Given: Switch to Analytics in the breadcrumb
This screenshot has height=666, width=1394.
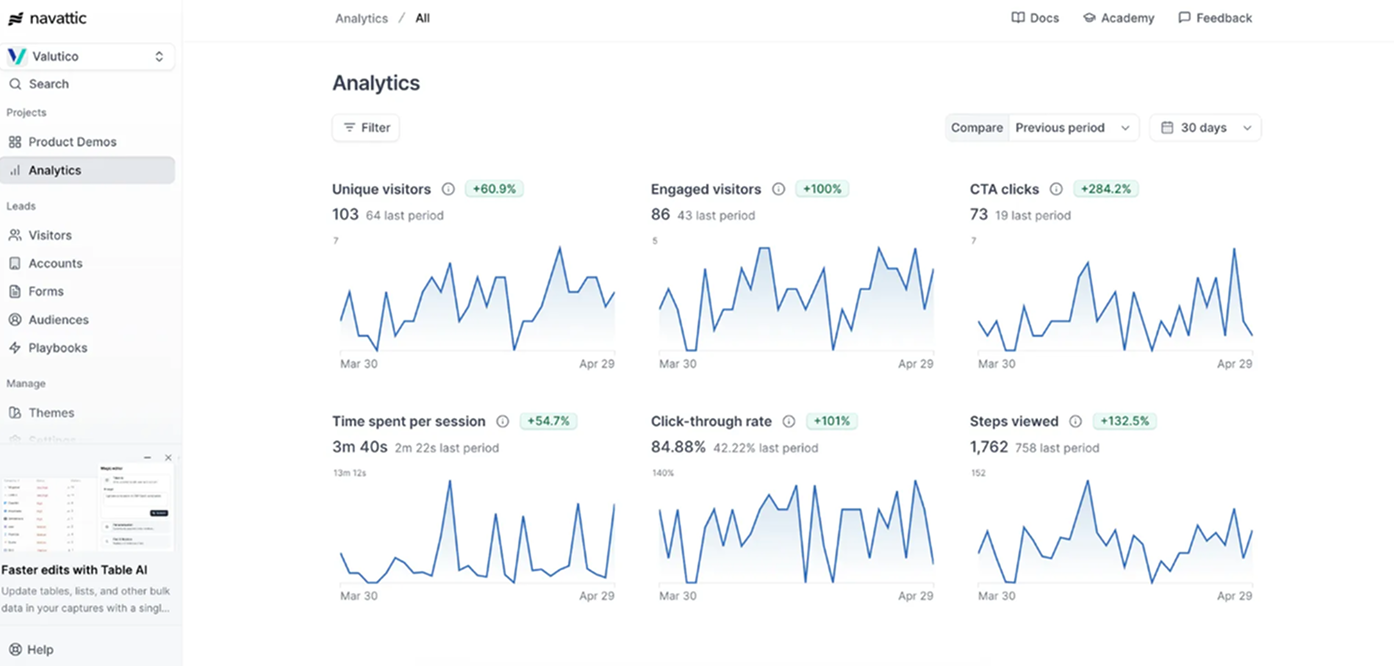Looking at the screenshot, I should pos(361,17).
